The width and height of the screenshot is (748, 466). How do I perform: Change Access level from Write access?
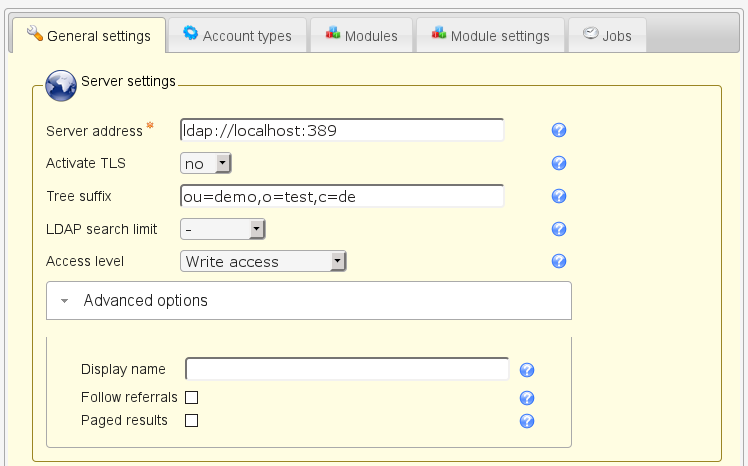263,261
